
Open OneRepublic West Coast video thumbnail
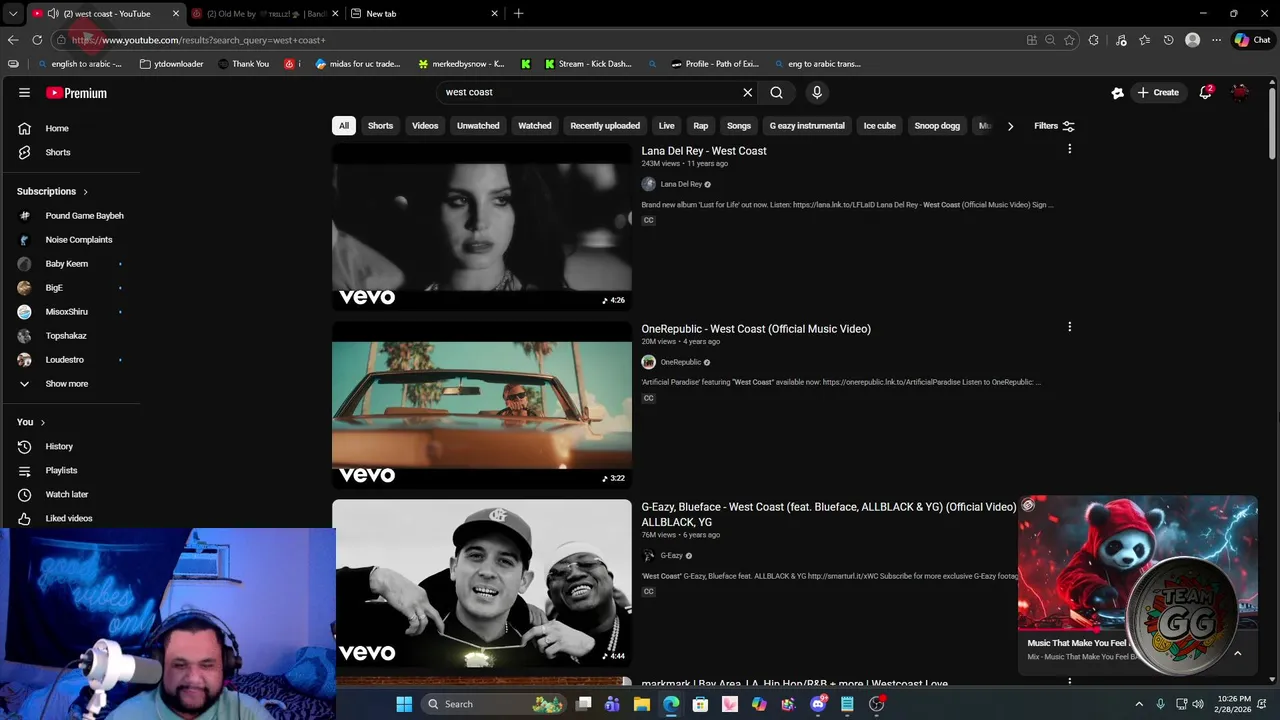click(x=482, y=405)
